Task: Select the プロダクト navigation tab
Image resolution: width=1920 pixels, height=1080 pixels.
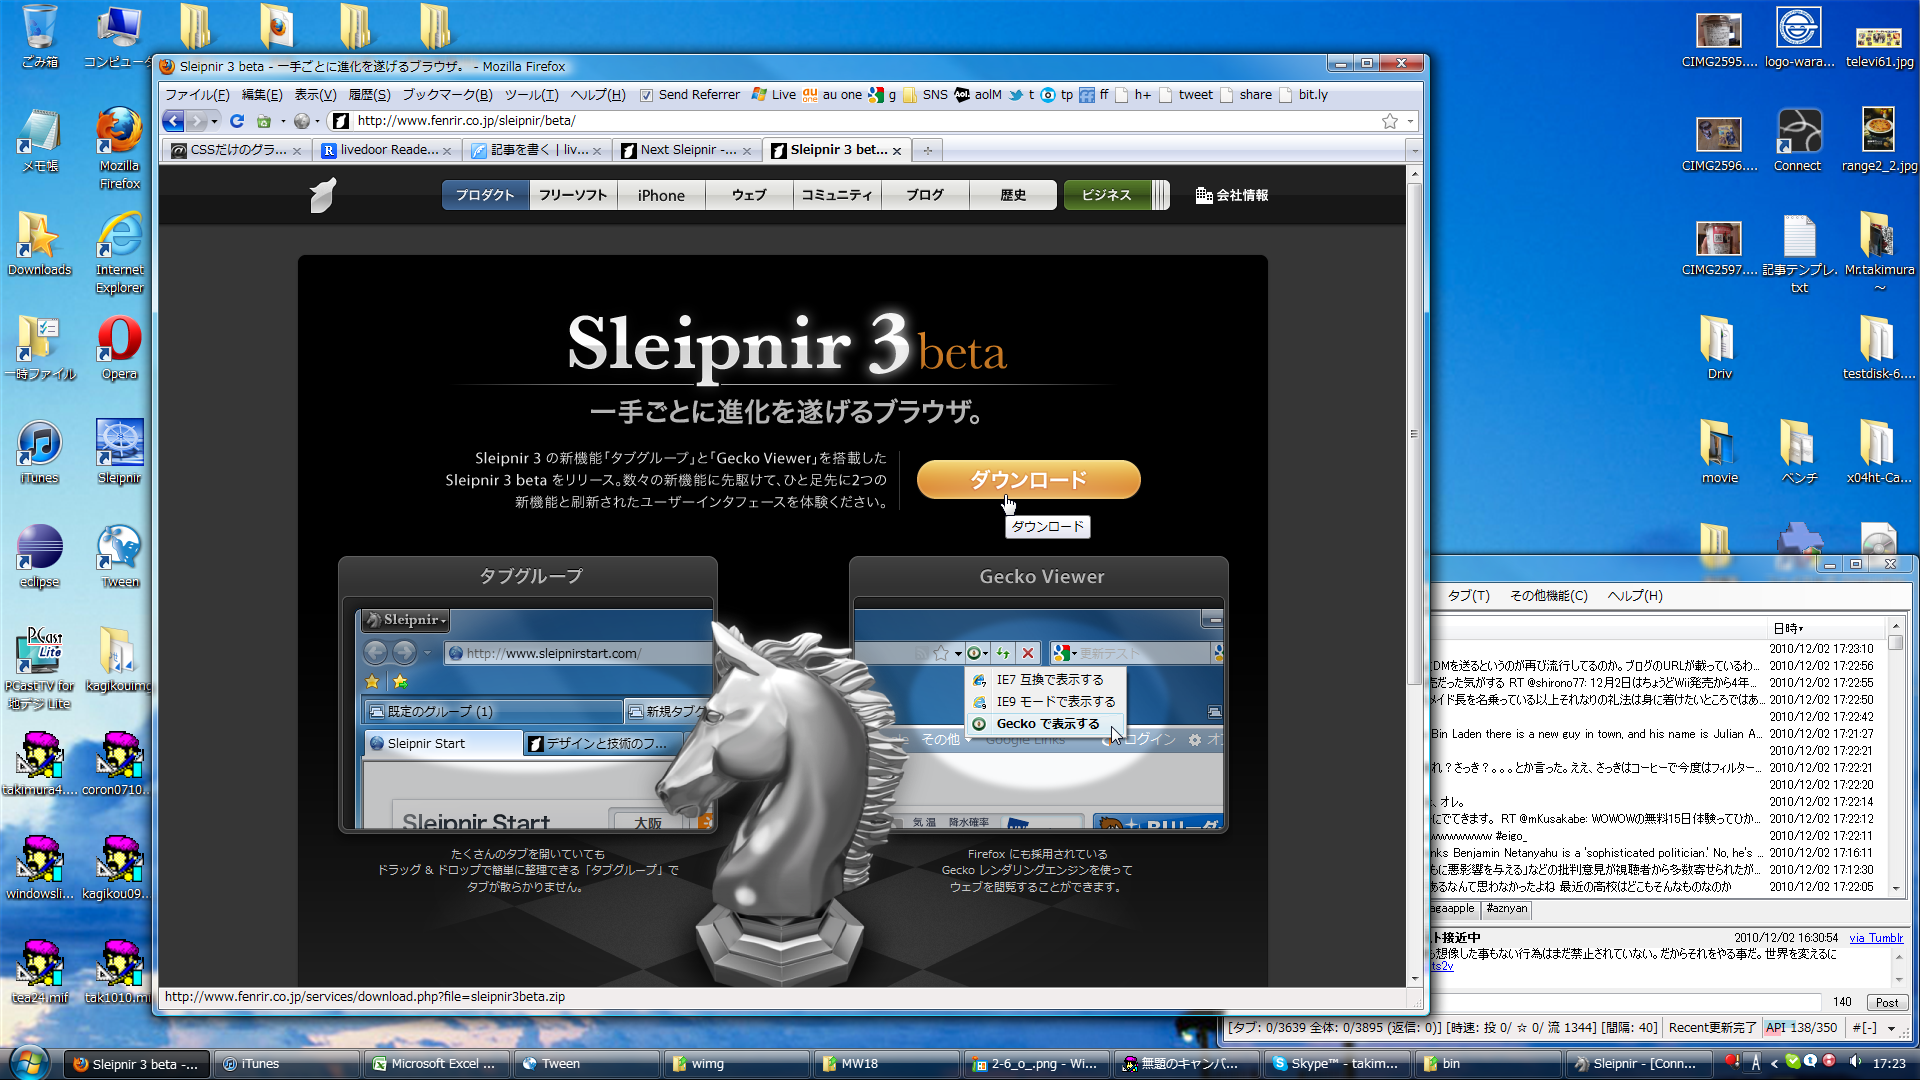Action: 485,195
